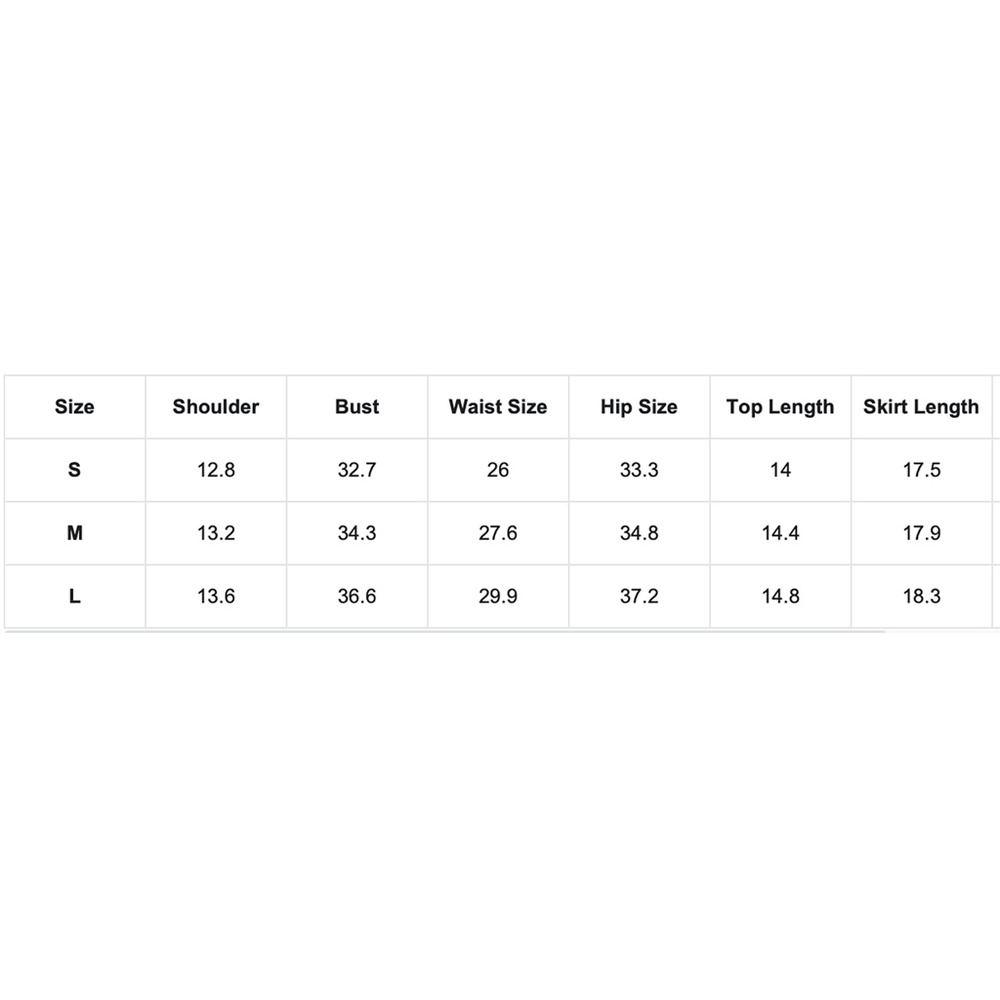This screenshot has width=1000, height=1000.
Task: Click the Top Length column header
Action: (x=780, y=407)
